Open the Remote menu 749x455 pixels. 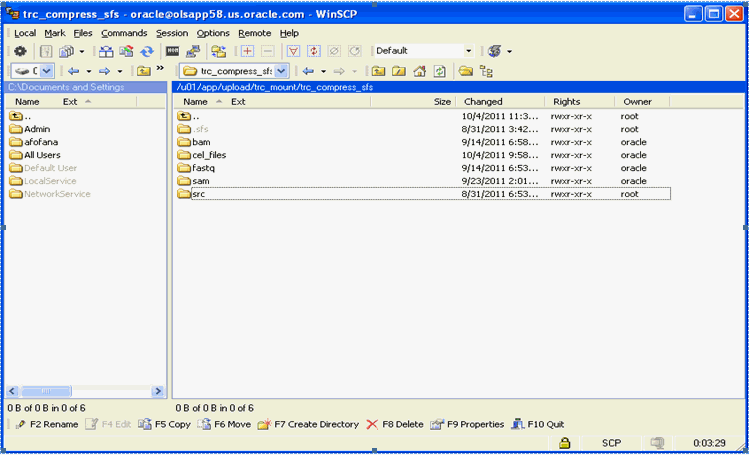pyautogui.click(x=255, y=33)
